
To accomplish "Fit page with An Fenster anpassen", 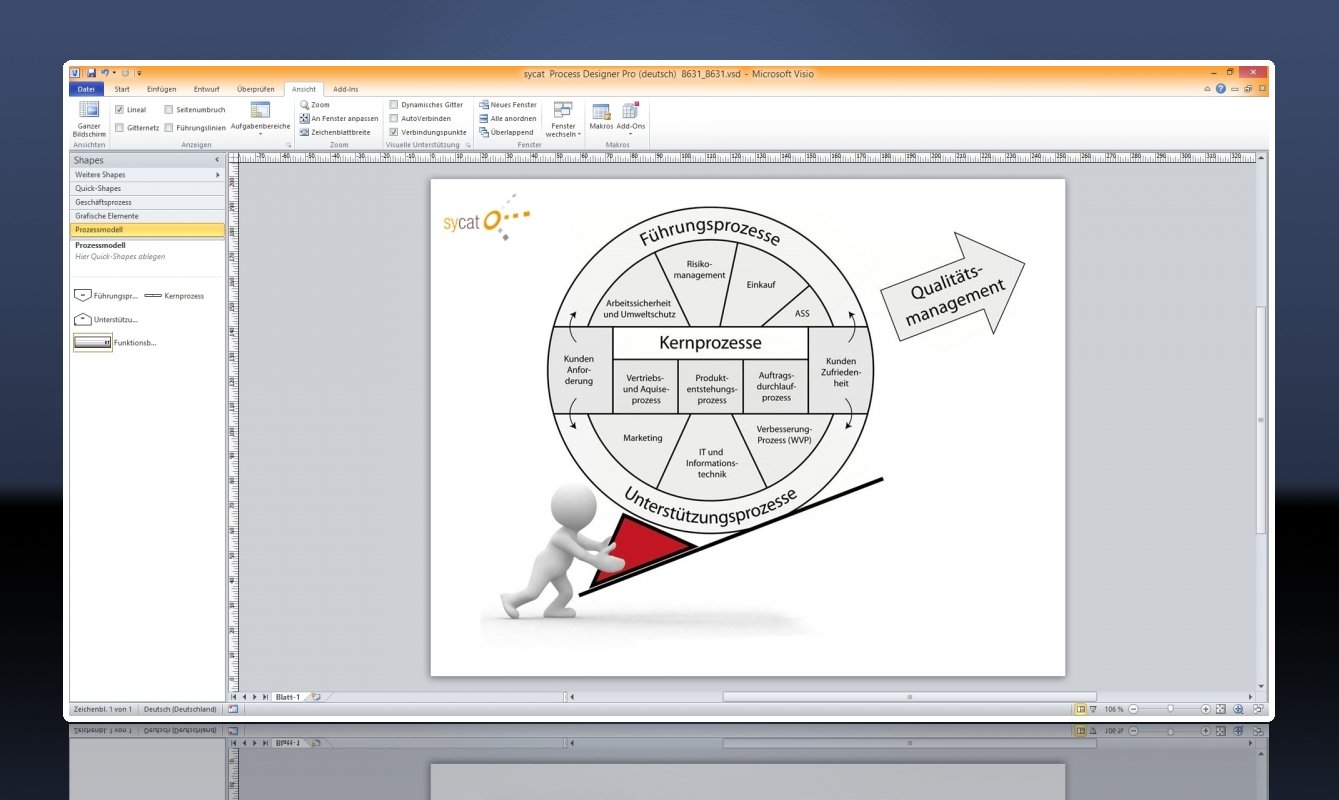I will [339, 118].
